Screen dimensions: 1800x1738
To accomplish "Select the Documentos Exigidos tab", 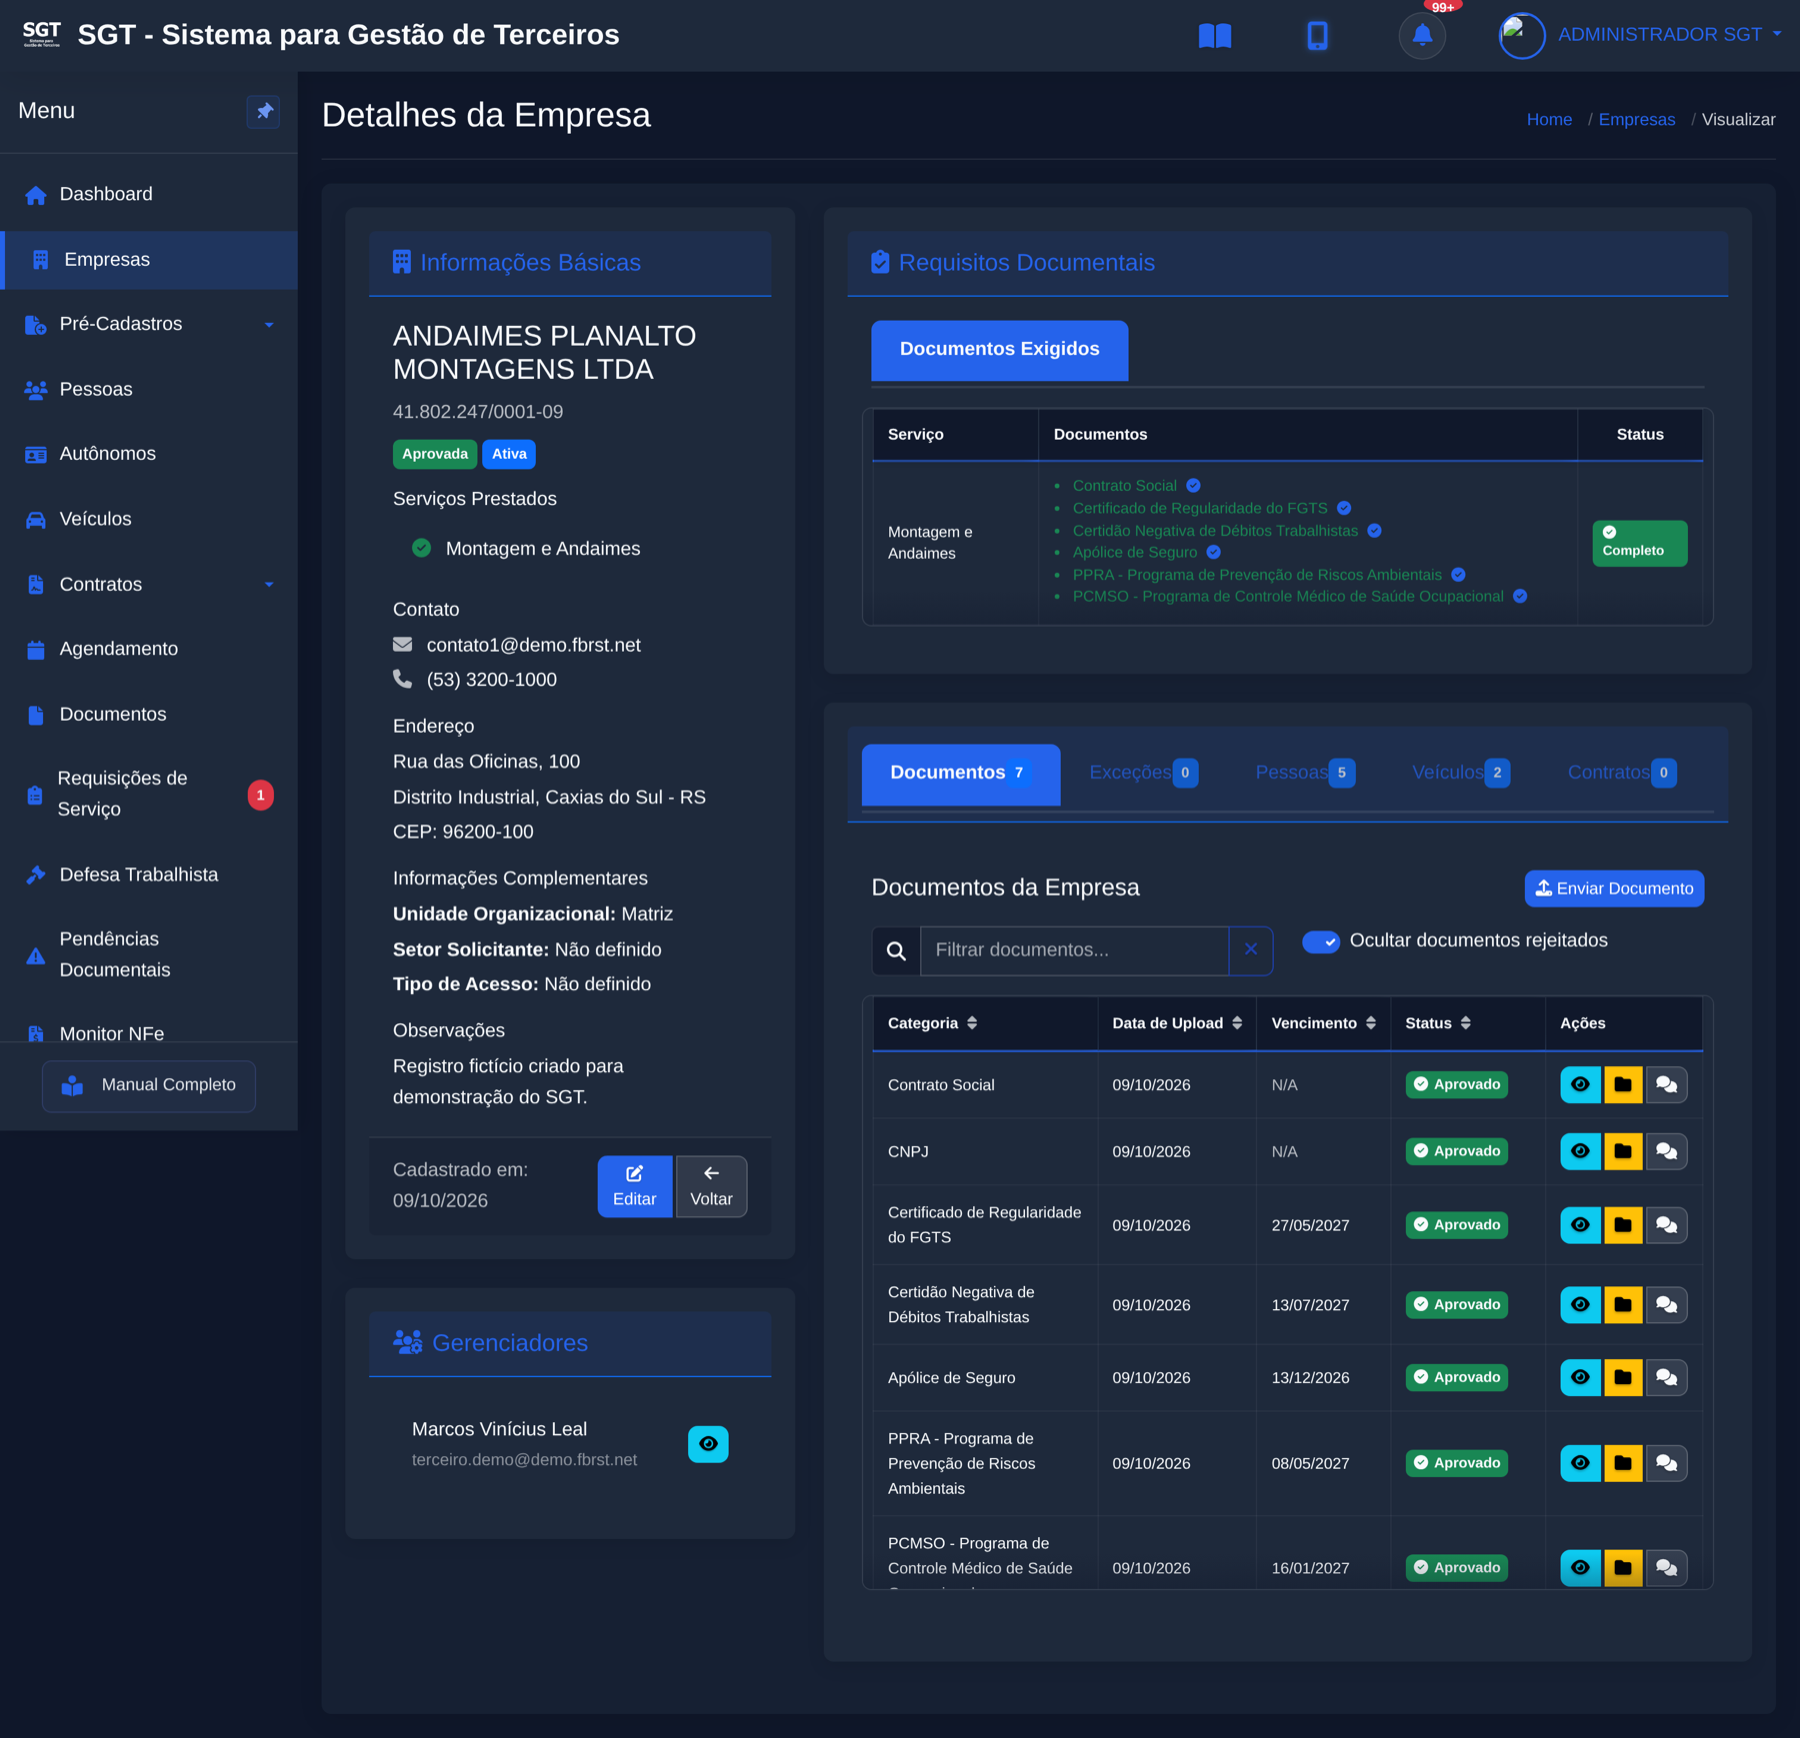I will coord(999,350).
